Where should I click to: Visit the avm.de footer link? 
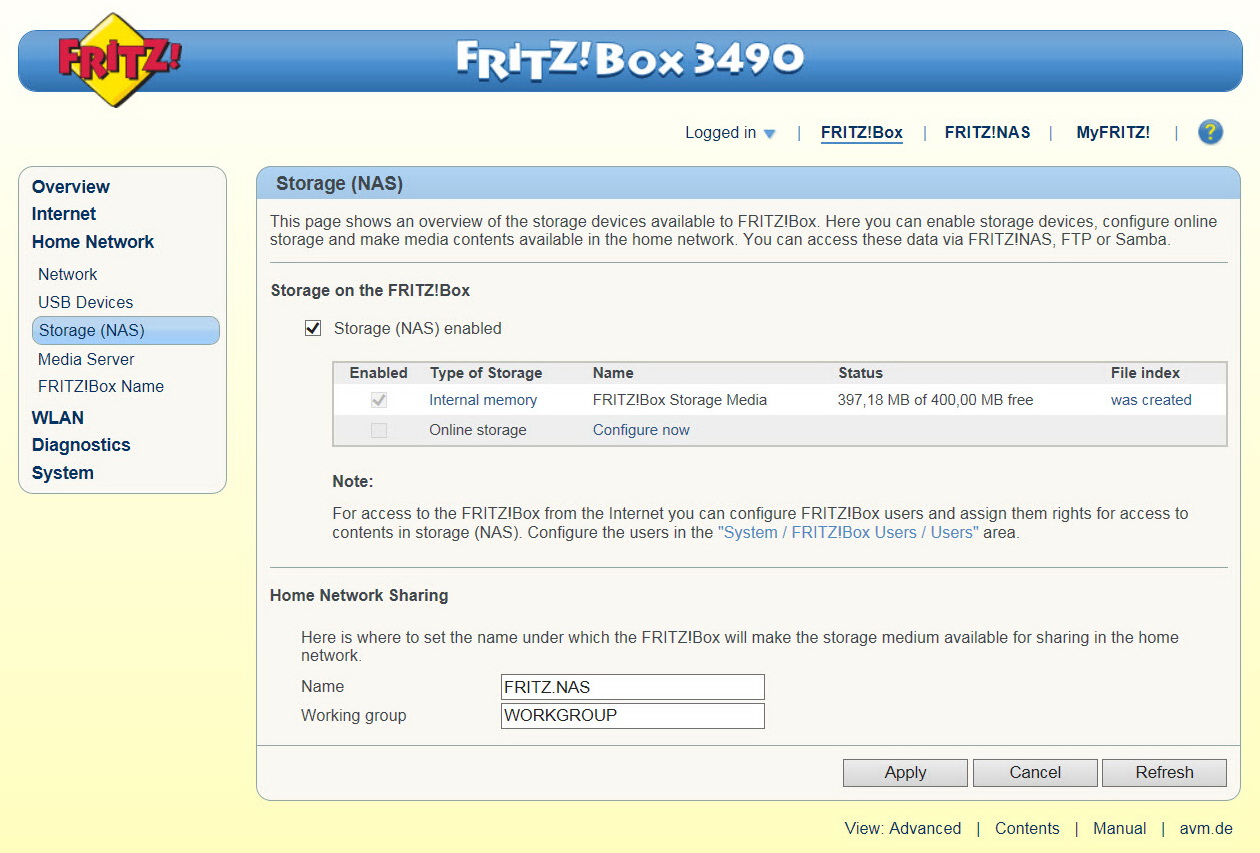tap(1206, 829)
